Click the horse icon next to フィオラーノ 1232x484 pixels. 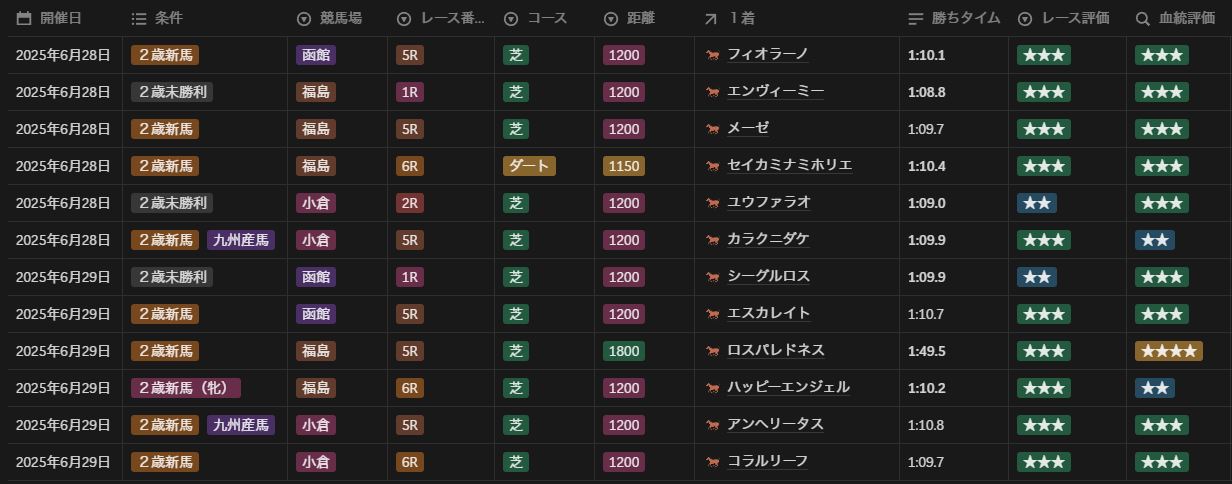[x=712, y=55]
